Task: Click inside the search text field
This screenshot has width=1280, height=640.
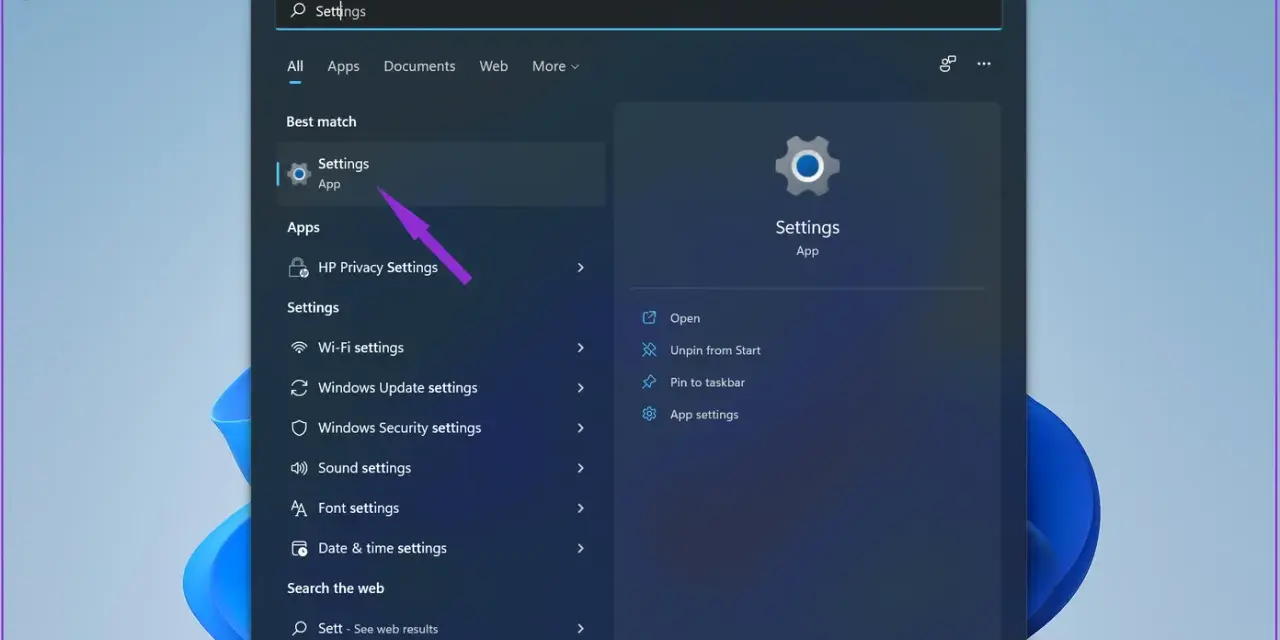Action: click(638, 12)
